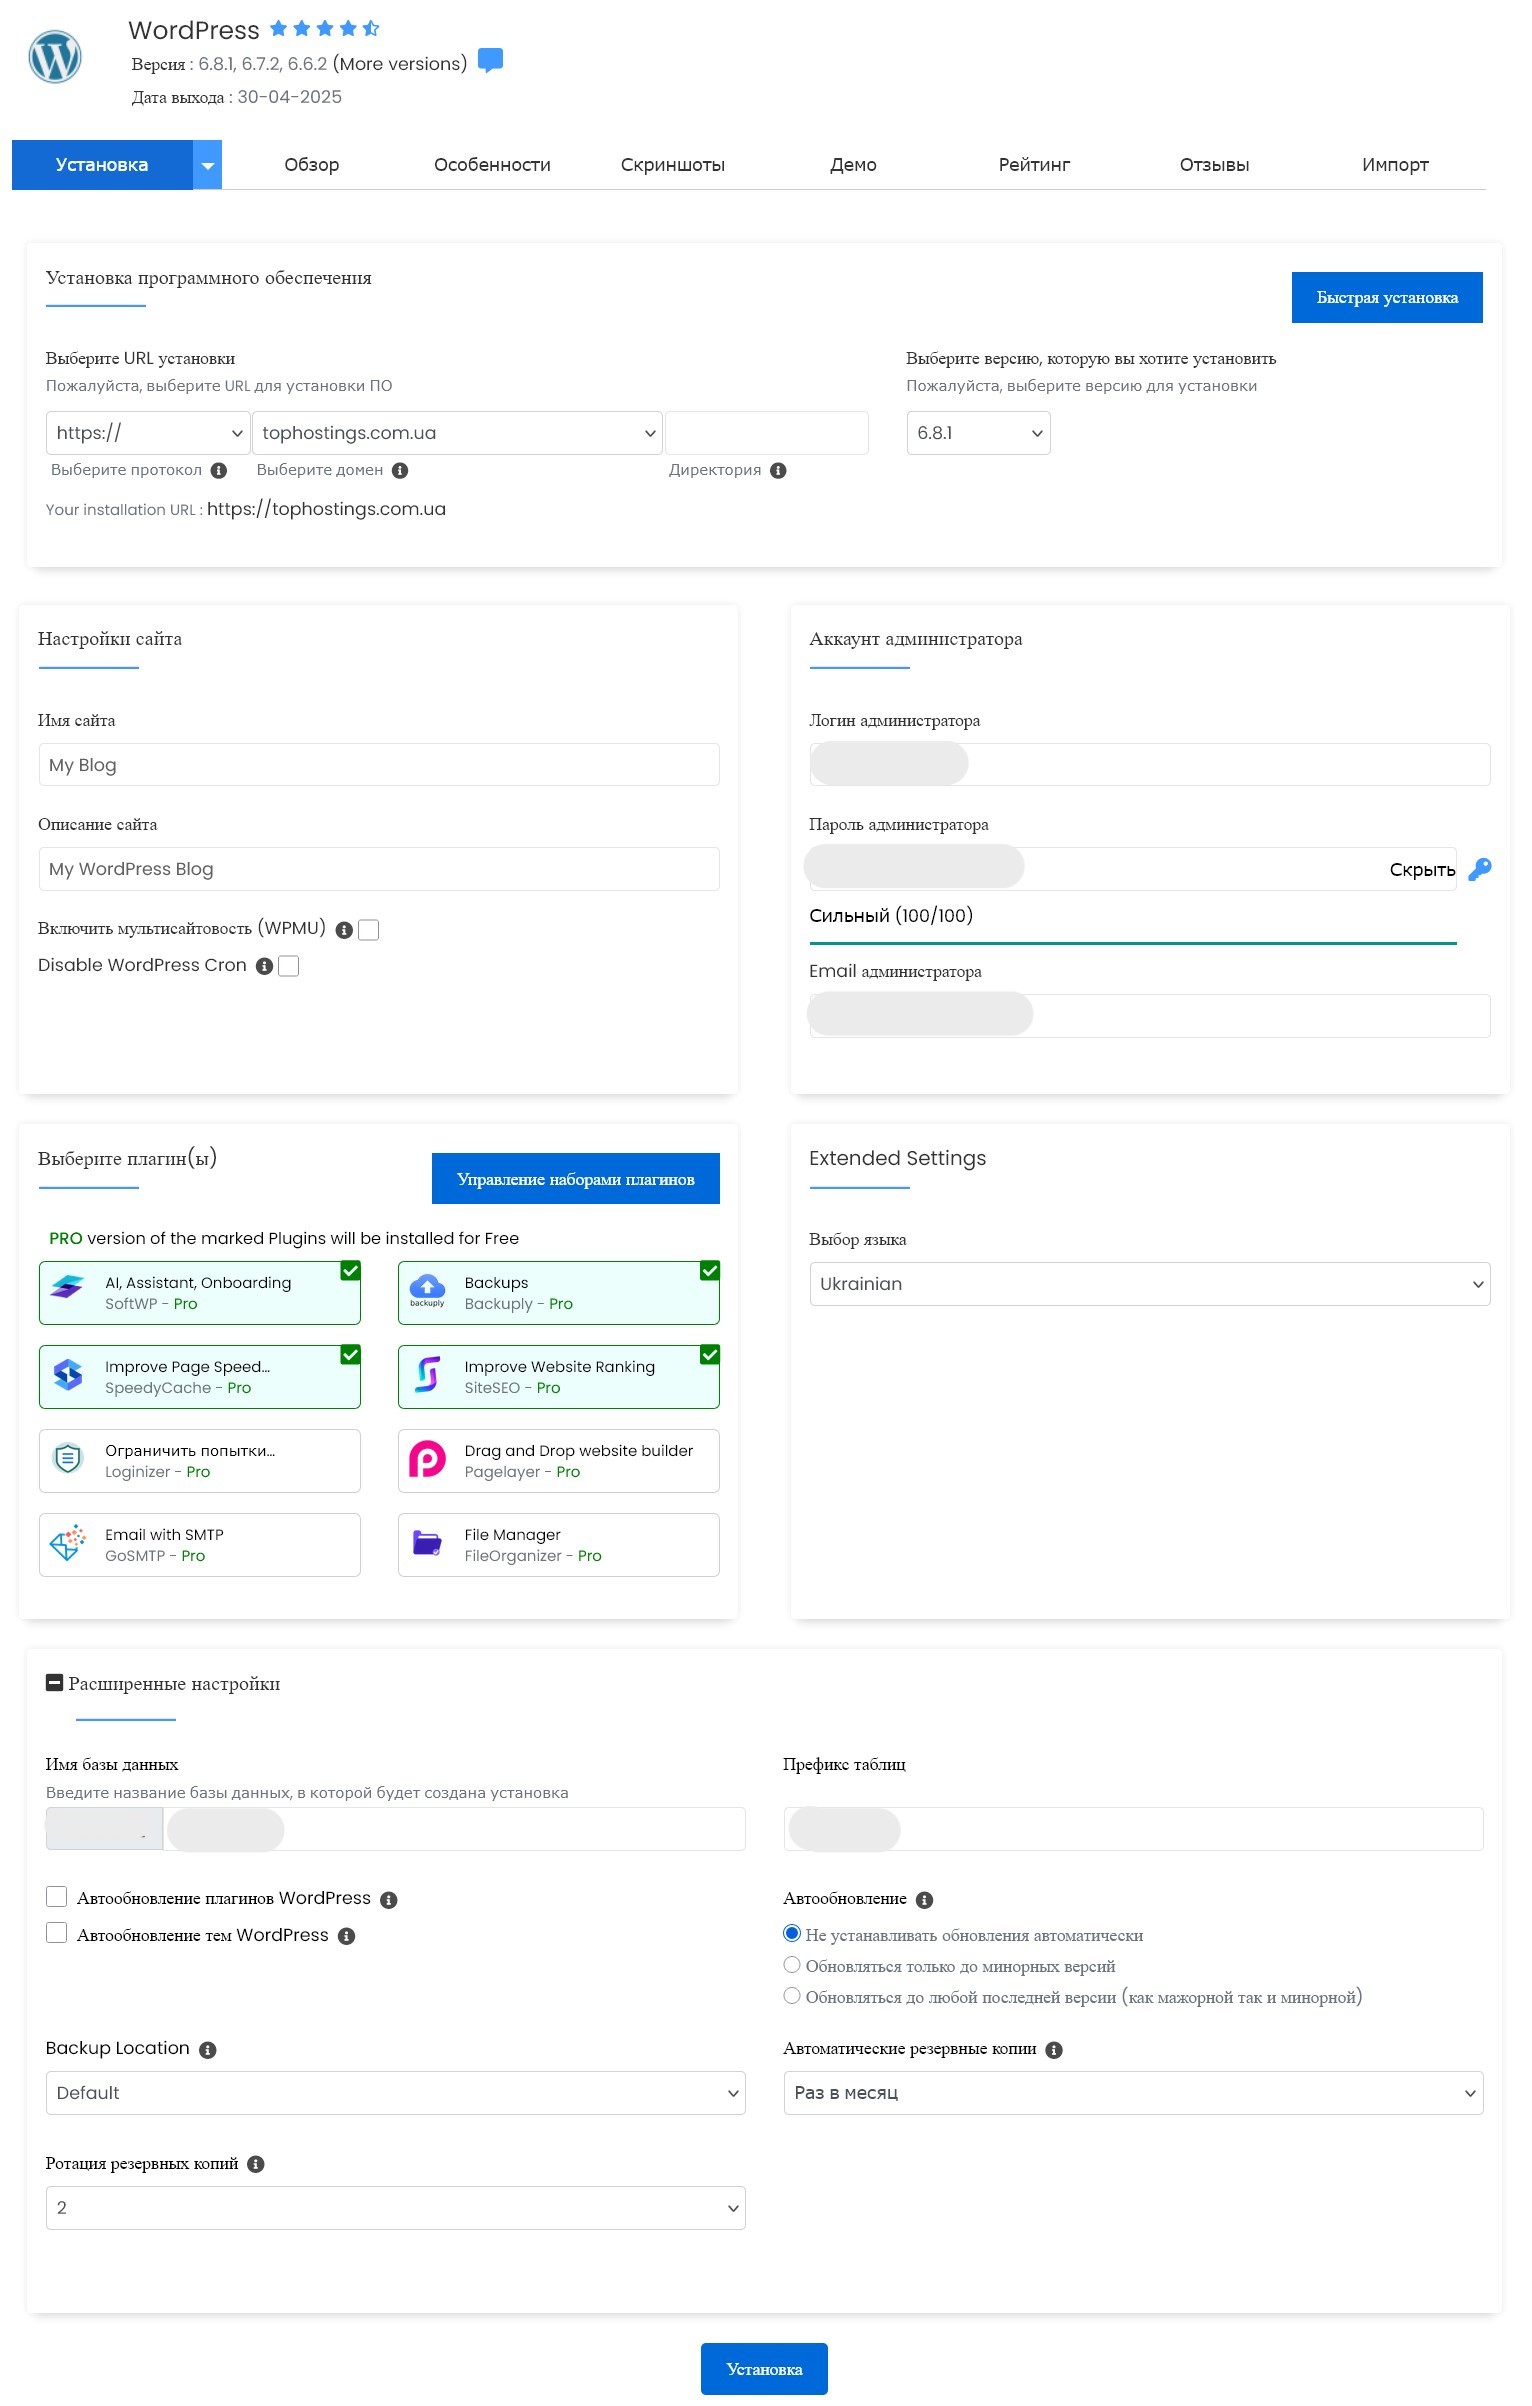This screenshot has width=1532, height=2406.
Task: Click info icon beside Disable WordPress Cron
Action: tap(264, 966)
